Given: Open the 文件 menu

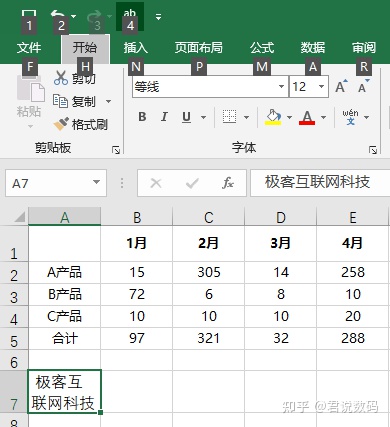Looking at the screenshot, I should 29,48.
